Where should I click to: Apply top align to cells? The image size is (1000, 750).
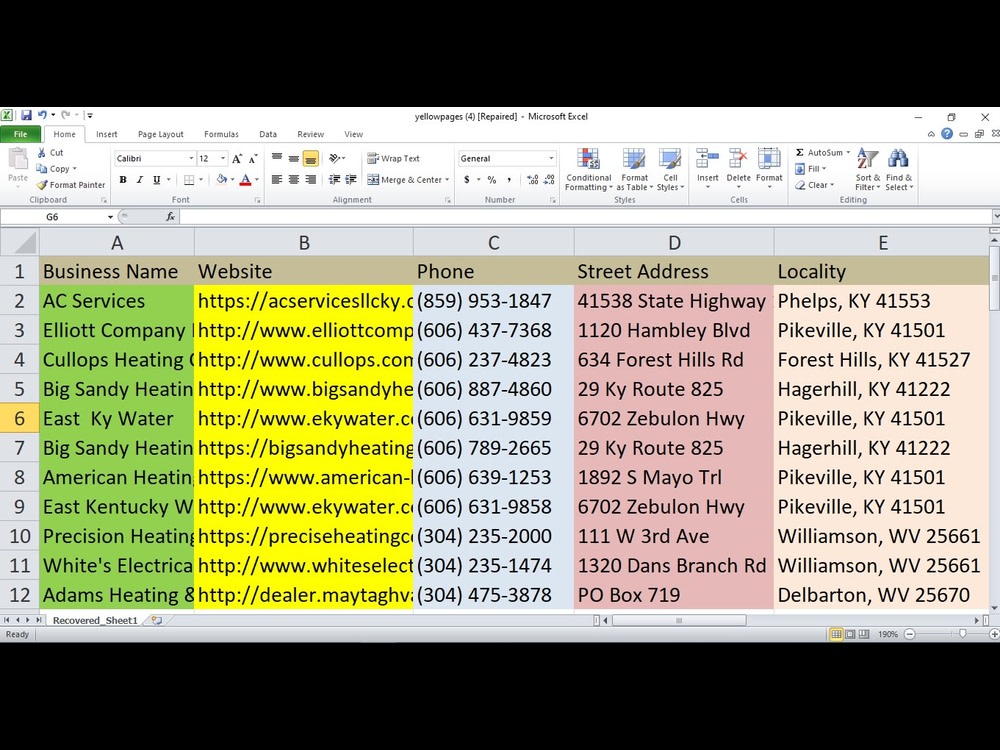coord(277,158)
